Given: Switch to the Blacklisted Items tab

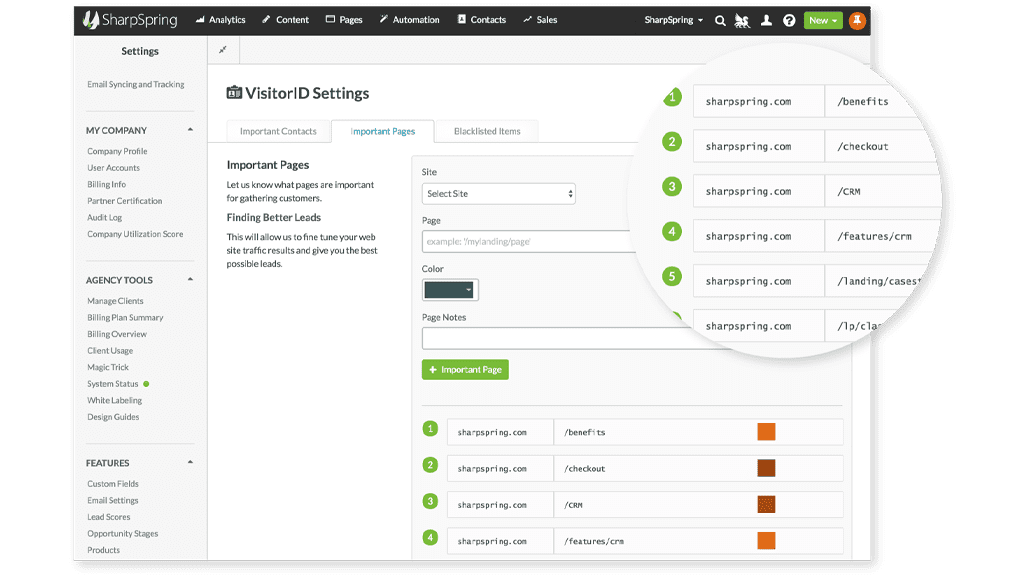Looking at the screenshot, I should [x=487, y=131].
